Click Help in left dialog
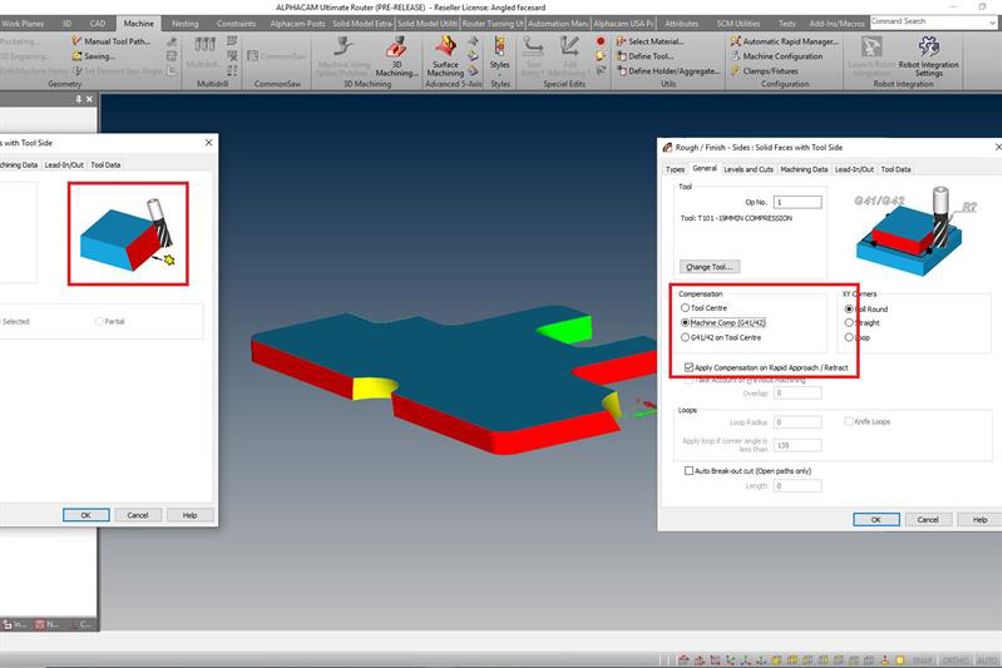The image size is (1002, 668). click(x=190, y=515)
